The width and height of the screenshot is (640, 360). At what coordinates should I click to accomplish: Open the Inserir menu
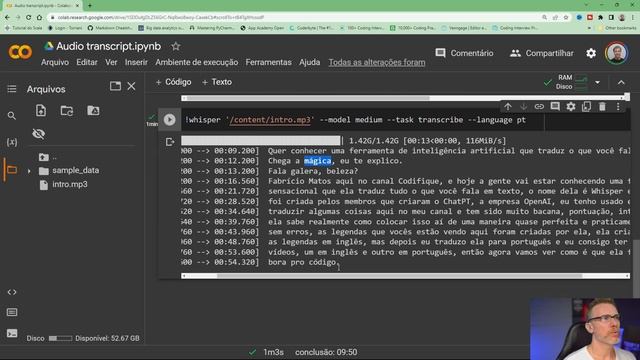[x=136, y=62]
